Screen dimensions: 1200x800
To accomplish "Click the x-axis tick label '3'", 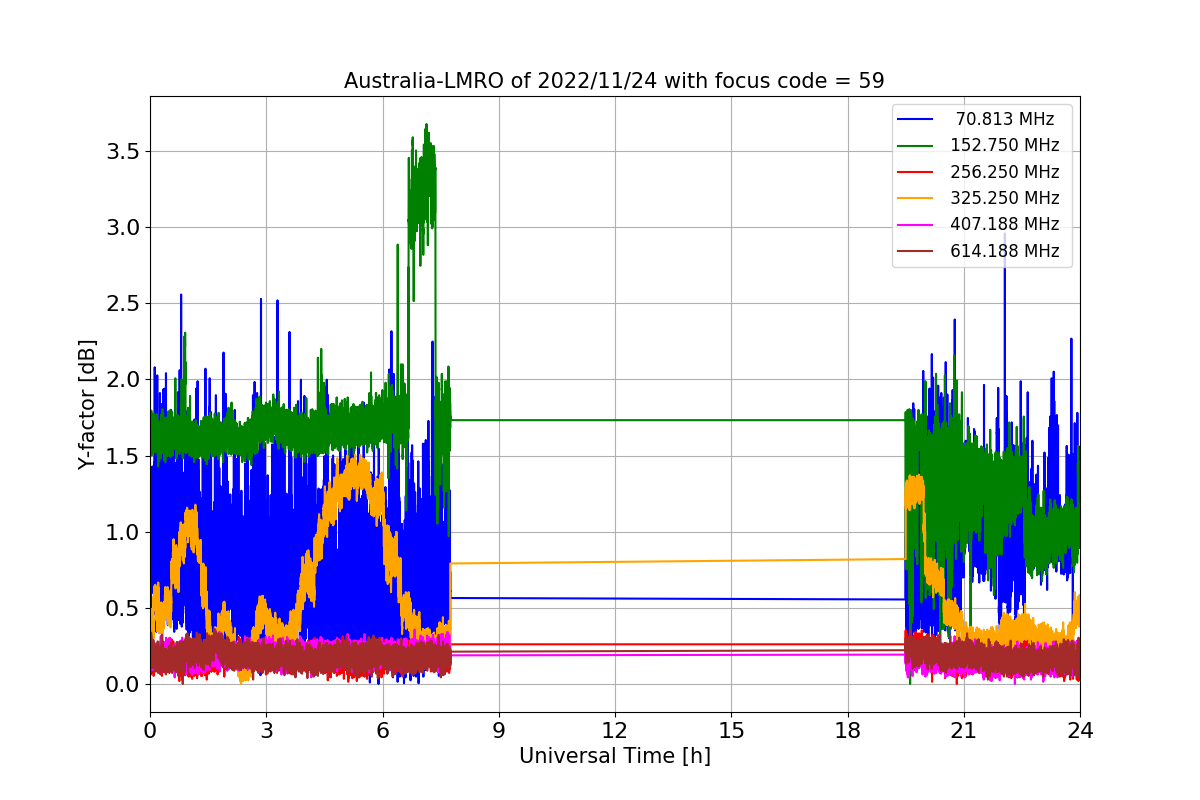I will pos(266,730).
